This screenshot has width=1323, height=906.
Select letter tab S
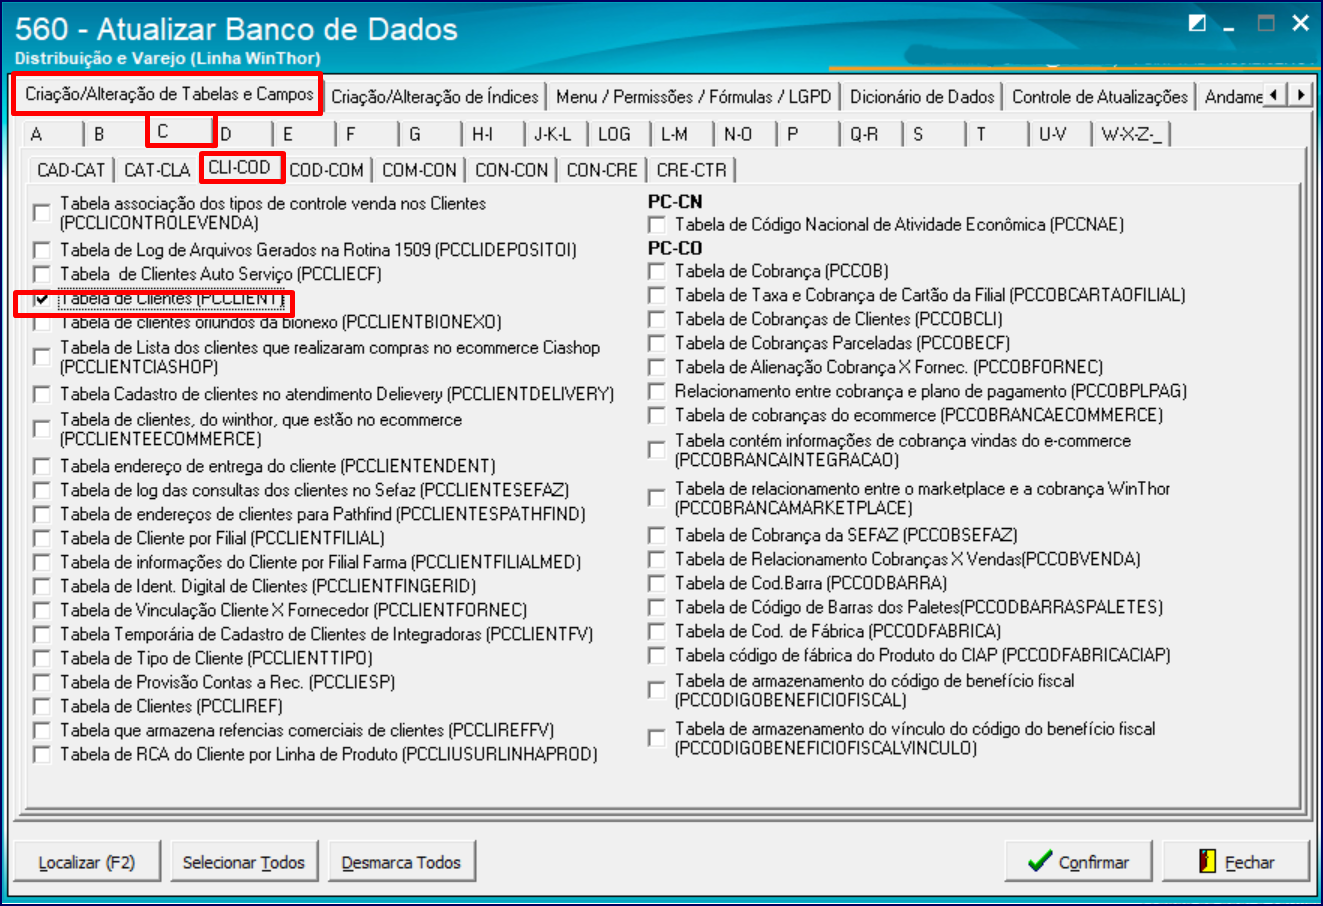pyautogui.click(x=935, y=134)
